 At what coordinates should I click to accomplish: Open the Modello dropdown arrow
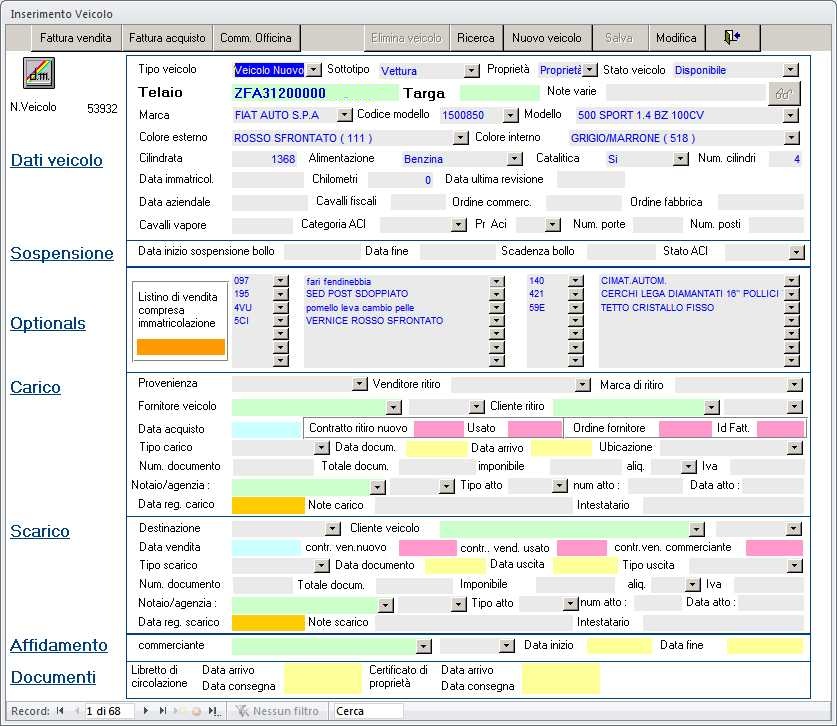(791, 115)
